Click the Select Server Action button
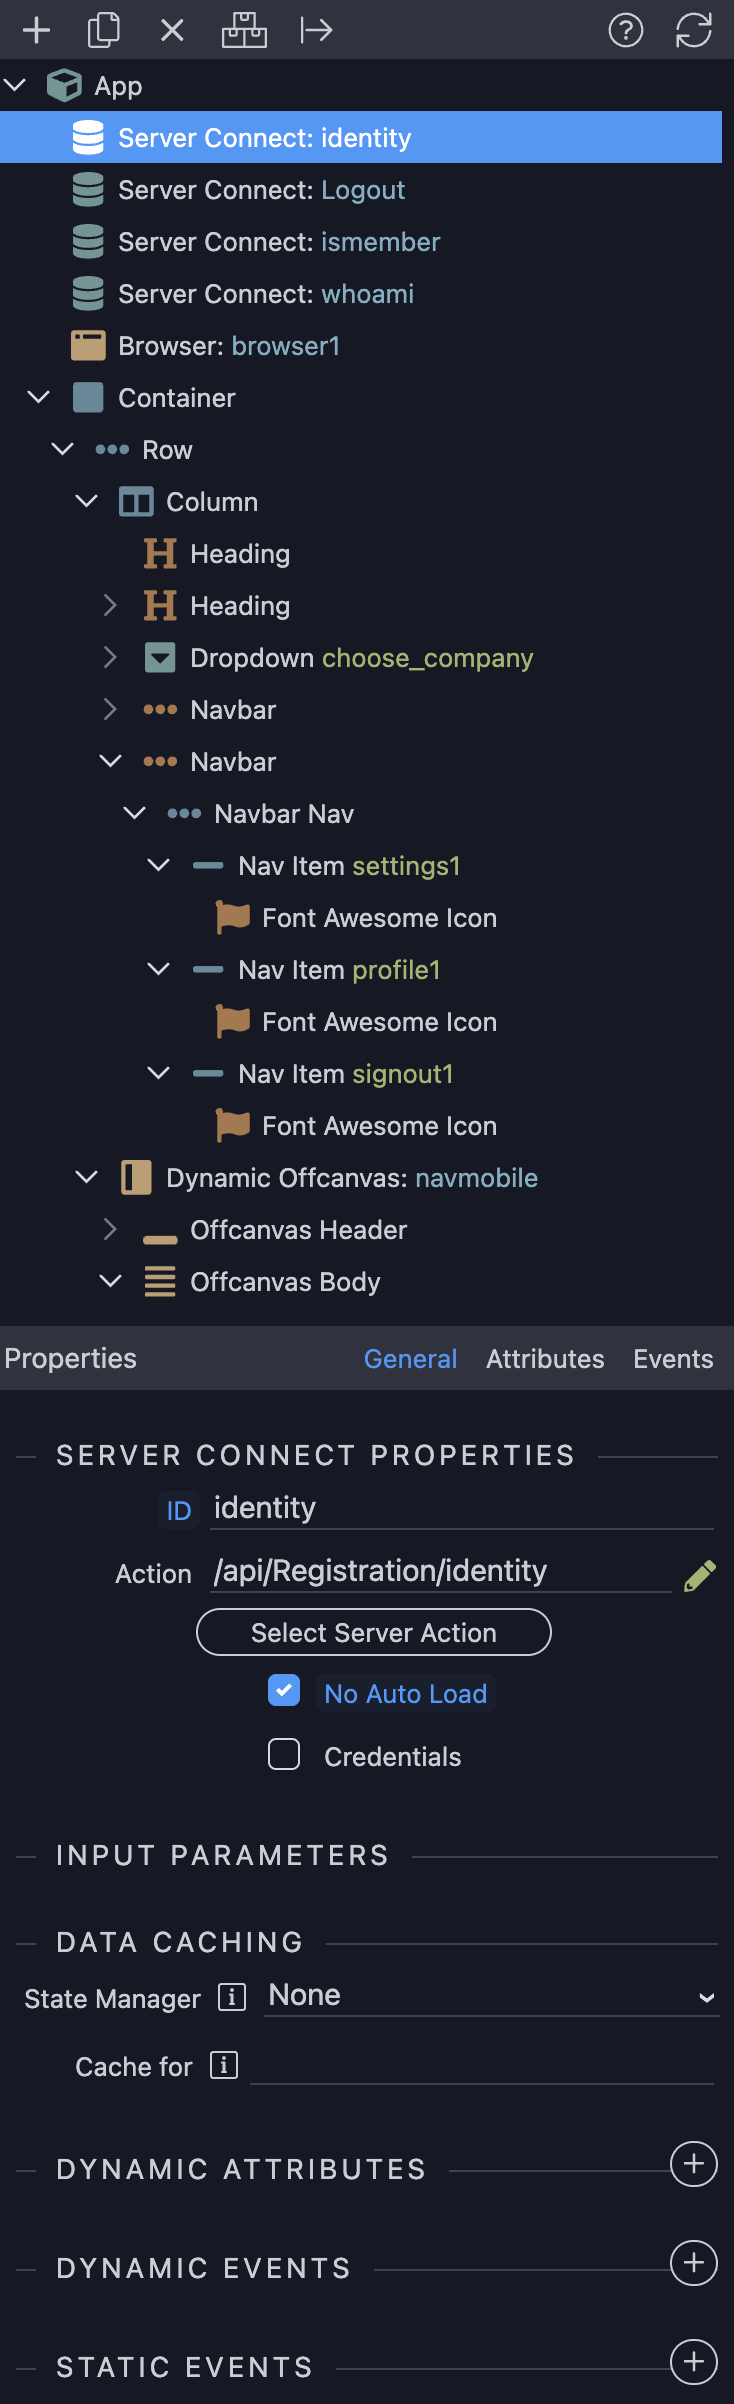The height and width of the screenshot is (2404, 734). pos(374,1632)
